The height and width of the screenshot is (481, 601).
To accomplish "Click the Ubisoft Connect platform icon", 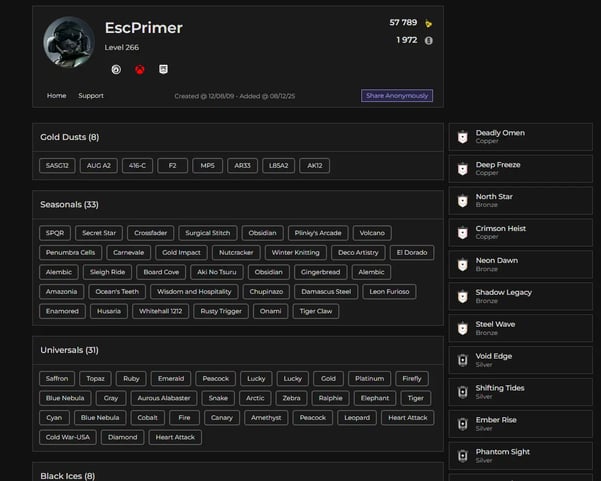I will (x=116, y=69).
